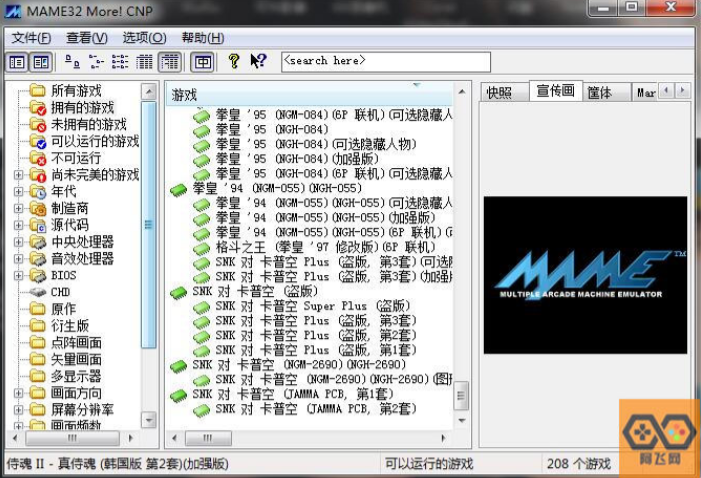The height and width of the screenshot is (478, 701).
Task: Select the 音效处理器 folder icon
Action: 38,258
